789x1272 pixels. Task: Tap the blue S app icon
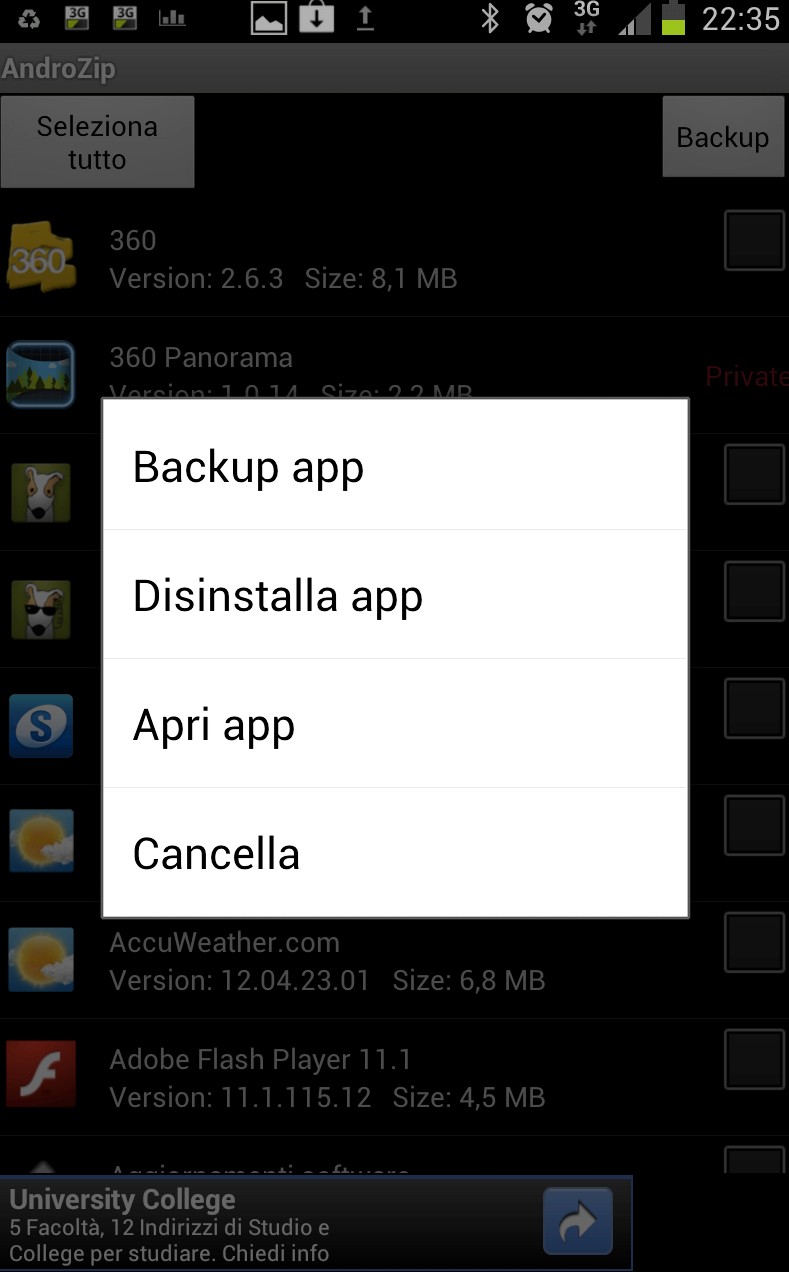pos(41,725)
